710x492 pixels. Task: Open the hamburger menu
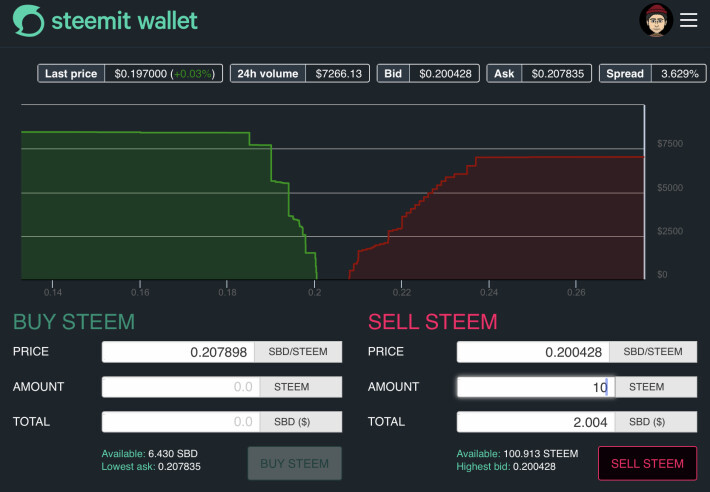pos(688,20)
